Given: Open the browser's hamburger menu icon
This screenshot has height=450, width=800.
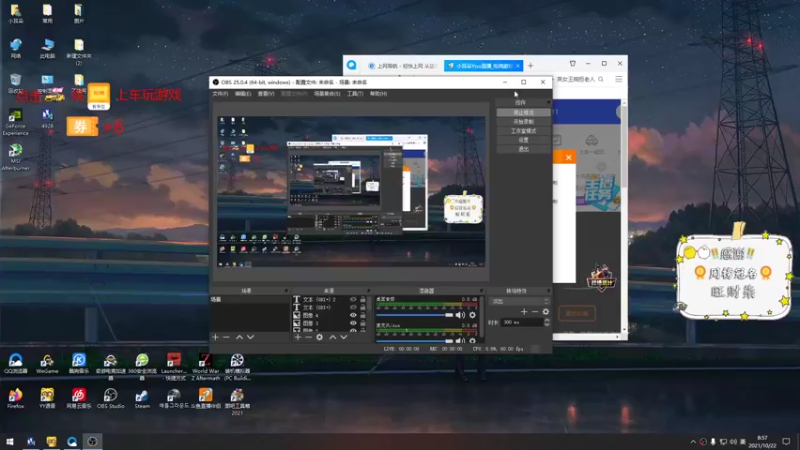Looking at the screenshot, I should (x=619, y=80).
